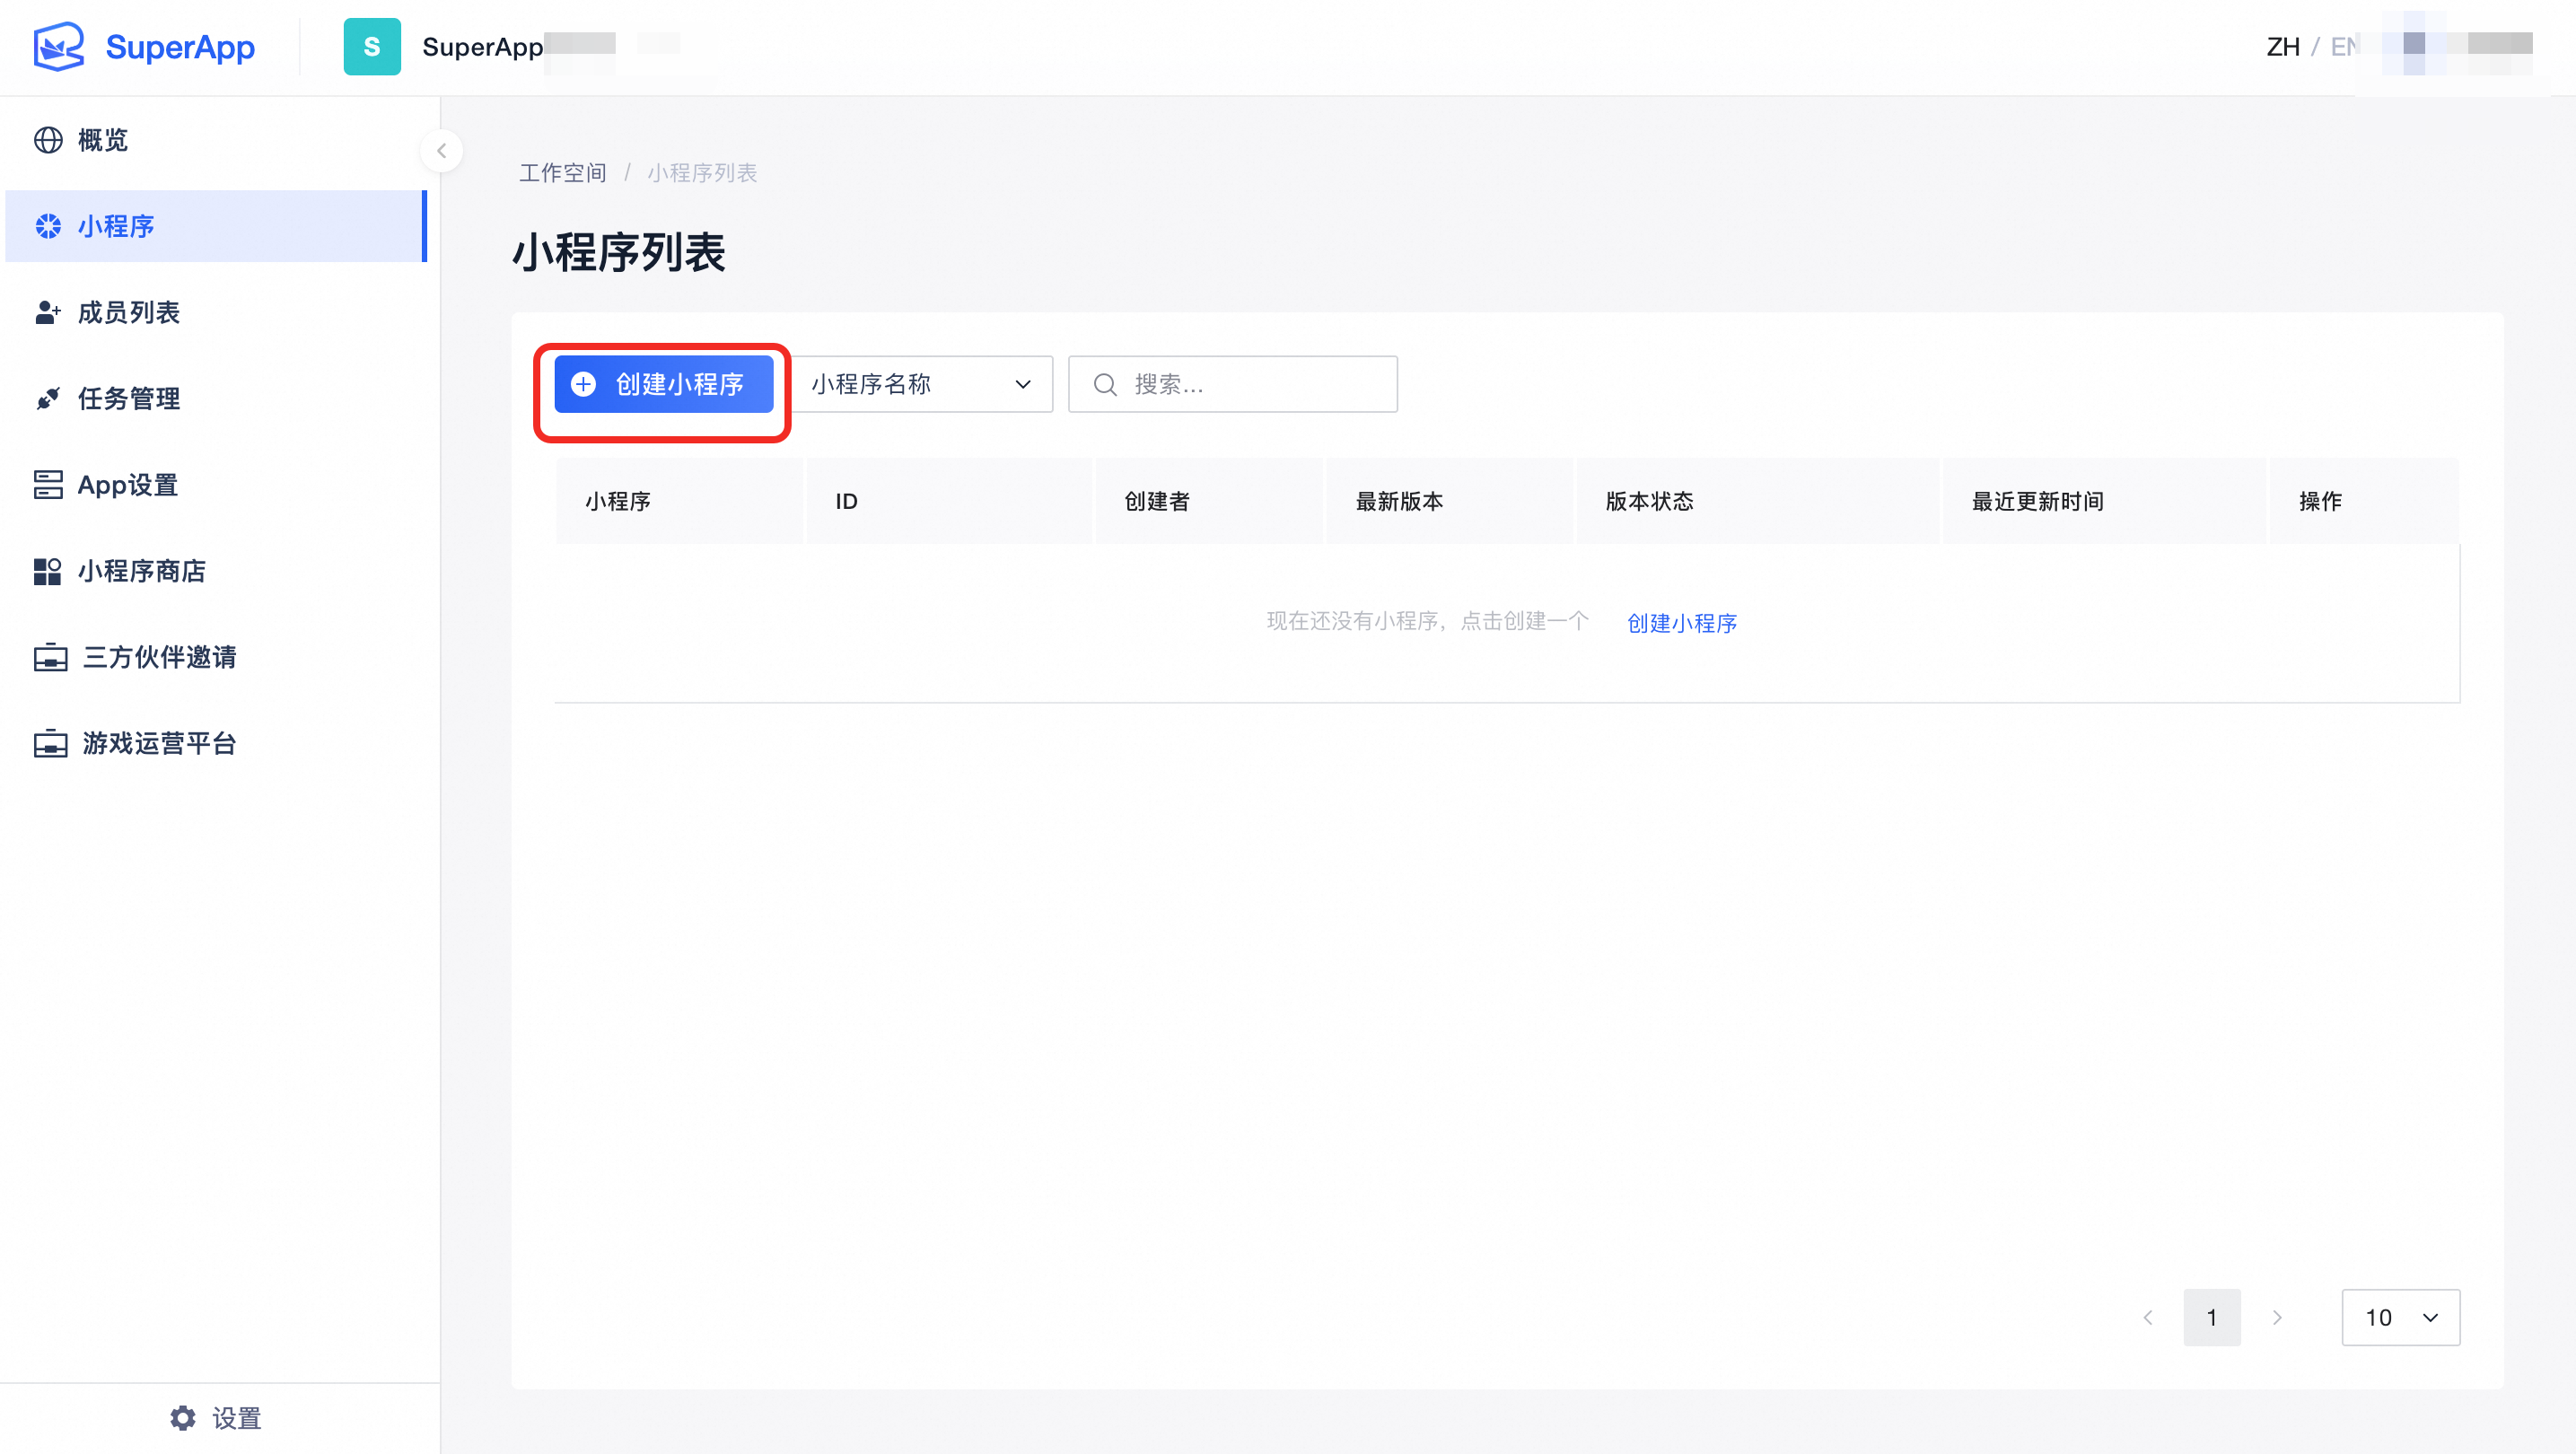Open 三方伙伴邀请 partner invitation
The image size is (2576, 1454).
coord(158,657)
